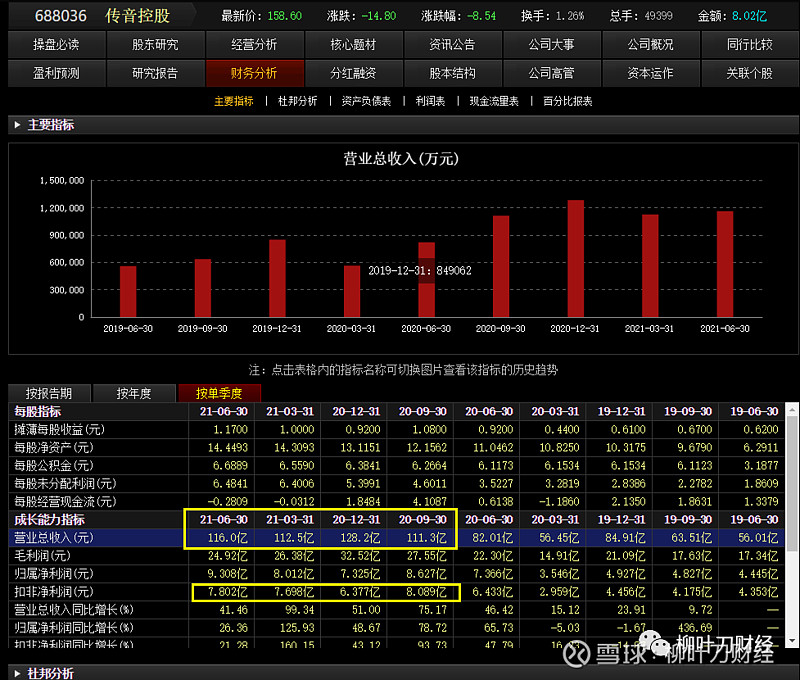
Task: Click the 2019-12-31 revenue bar
Action: click(x=277, y=278)
